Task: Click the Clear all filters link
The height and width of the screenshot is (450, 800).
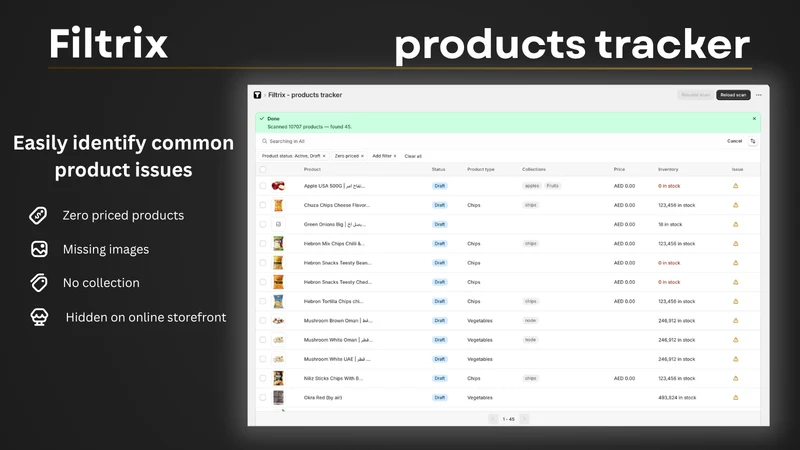Action: (x=413, y=156)
